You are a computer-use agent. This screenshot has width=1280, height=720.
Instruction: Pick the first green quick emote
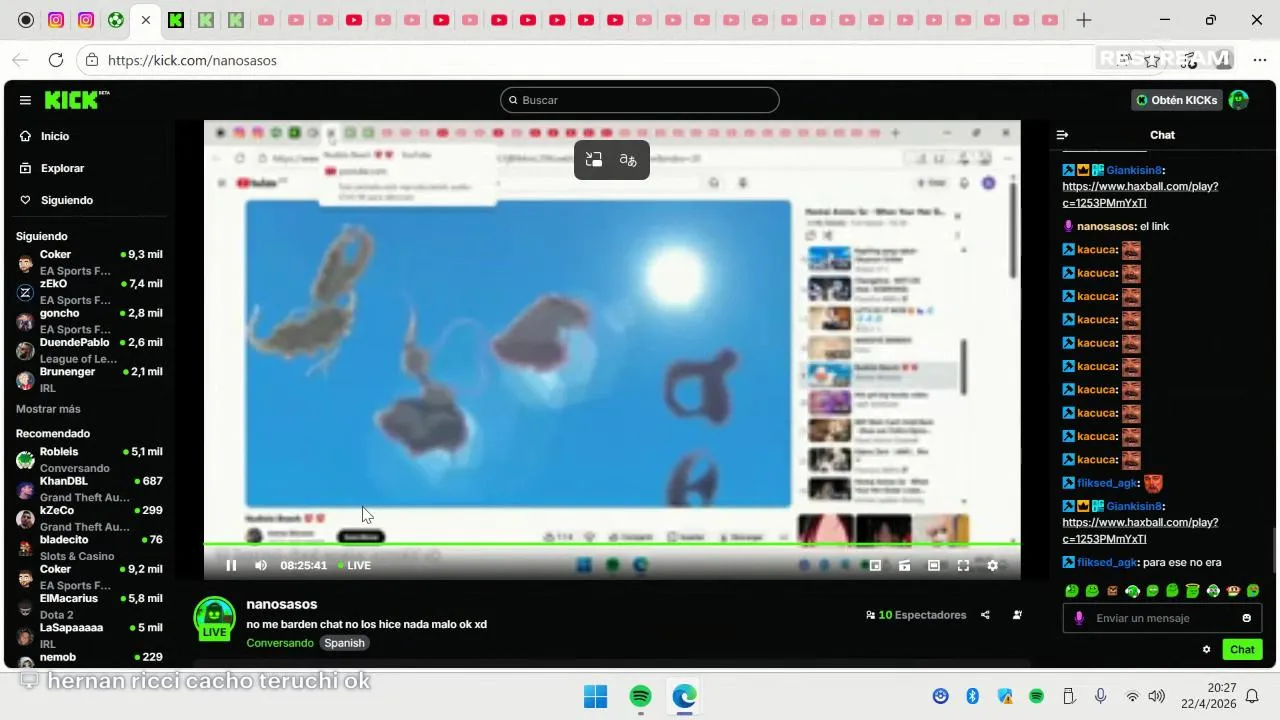tap(1072, 591)
